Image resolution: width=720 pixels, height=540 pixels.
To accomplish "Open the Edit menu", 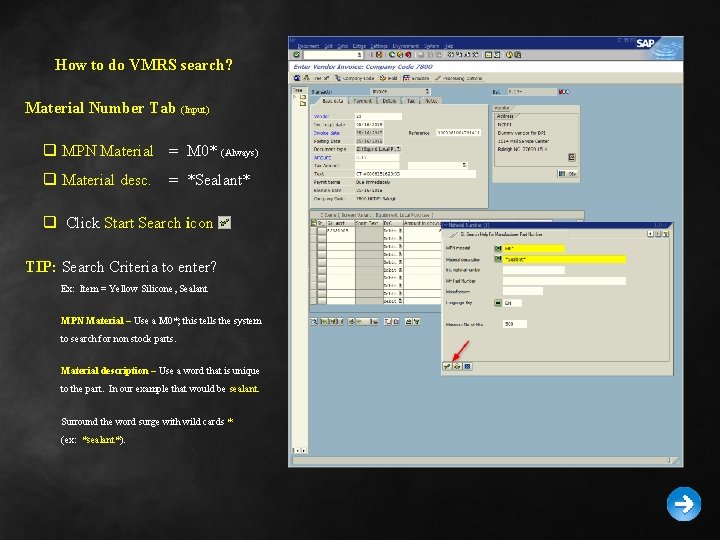I will 329,46.
